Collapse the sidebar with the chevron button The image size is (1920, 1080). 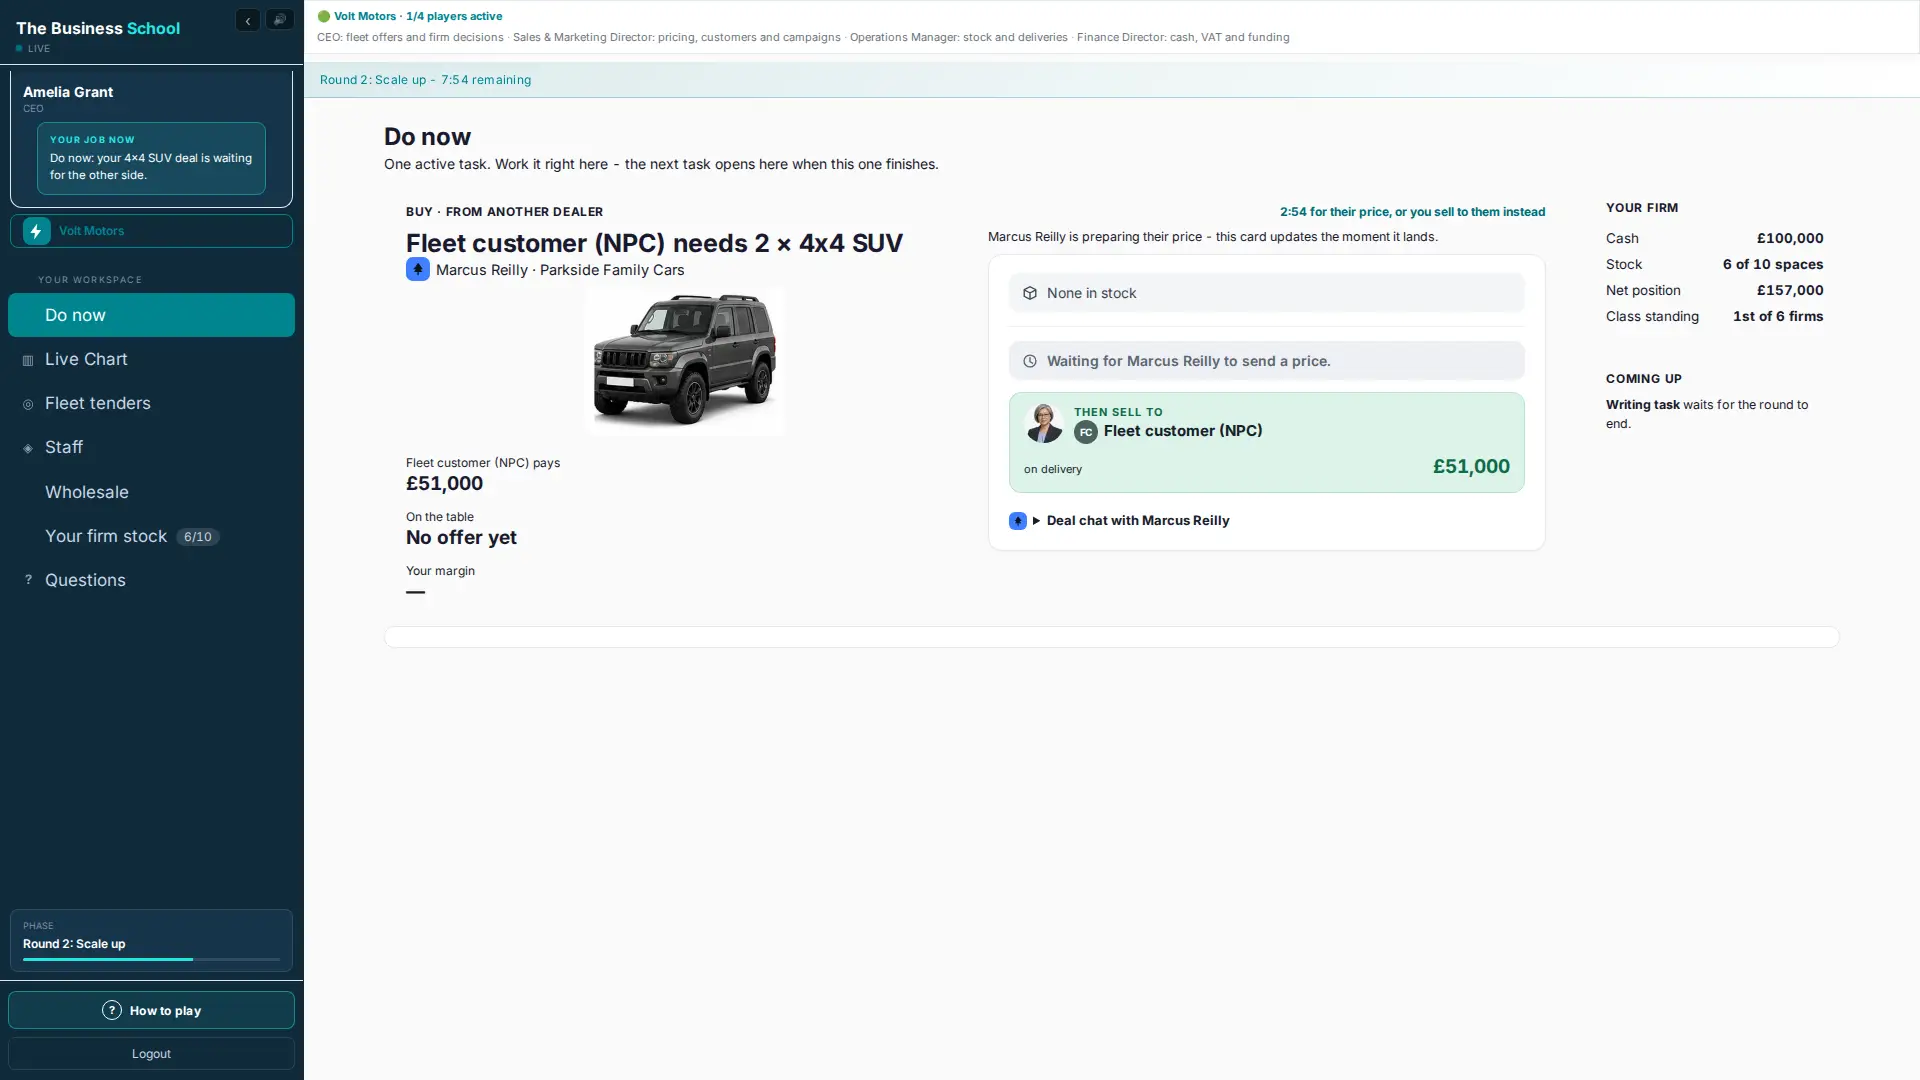coord(248,20)
